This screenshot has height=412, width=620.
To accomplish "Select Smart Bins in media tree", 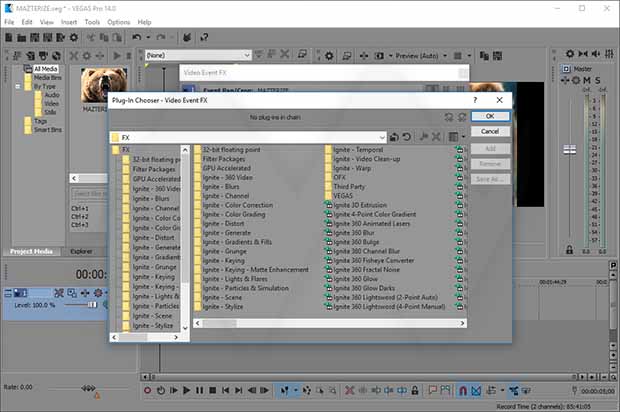I will tap(47, 130).
